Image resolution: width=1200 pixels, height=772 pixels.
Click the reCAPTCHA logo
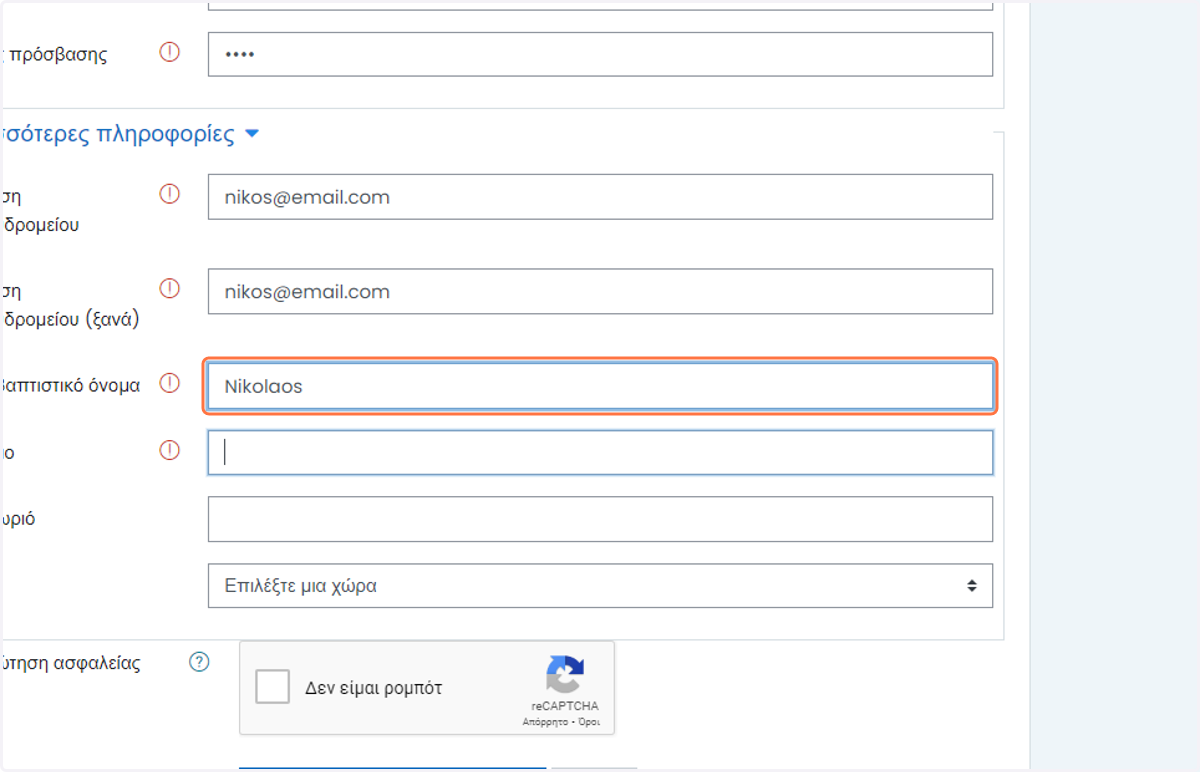[565, 675]
